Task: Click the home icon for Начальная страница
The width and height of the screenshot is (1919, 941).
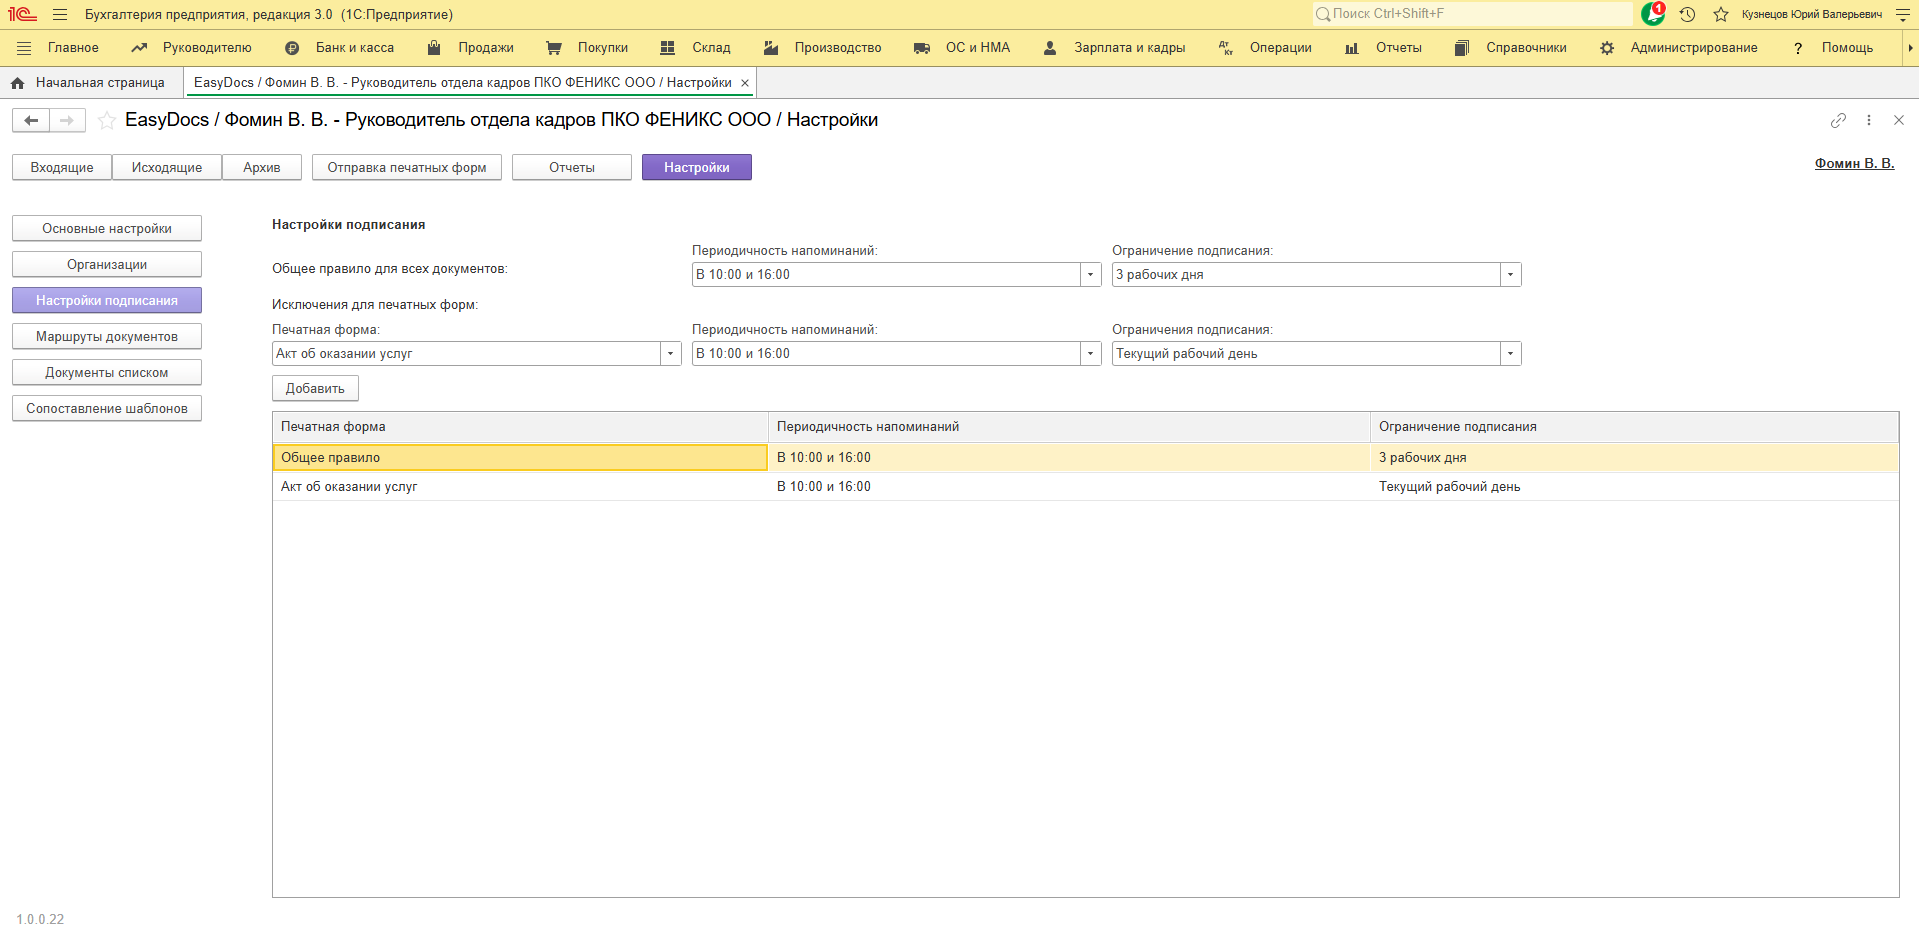Action: click(x=17, y=83)
